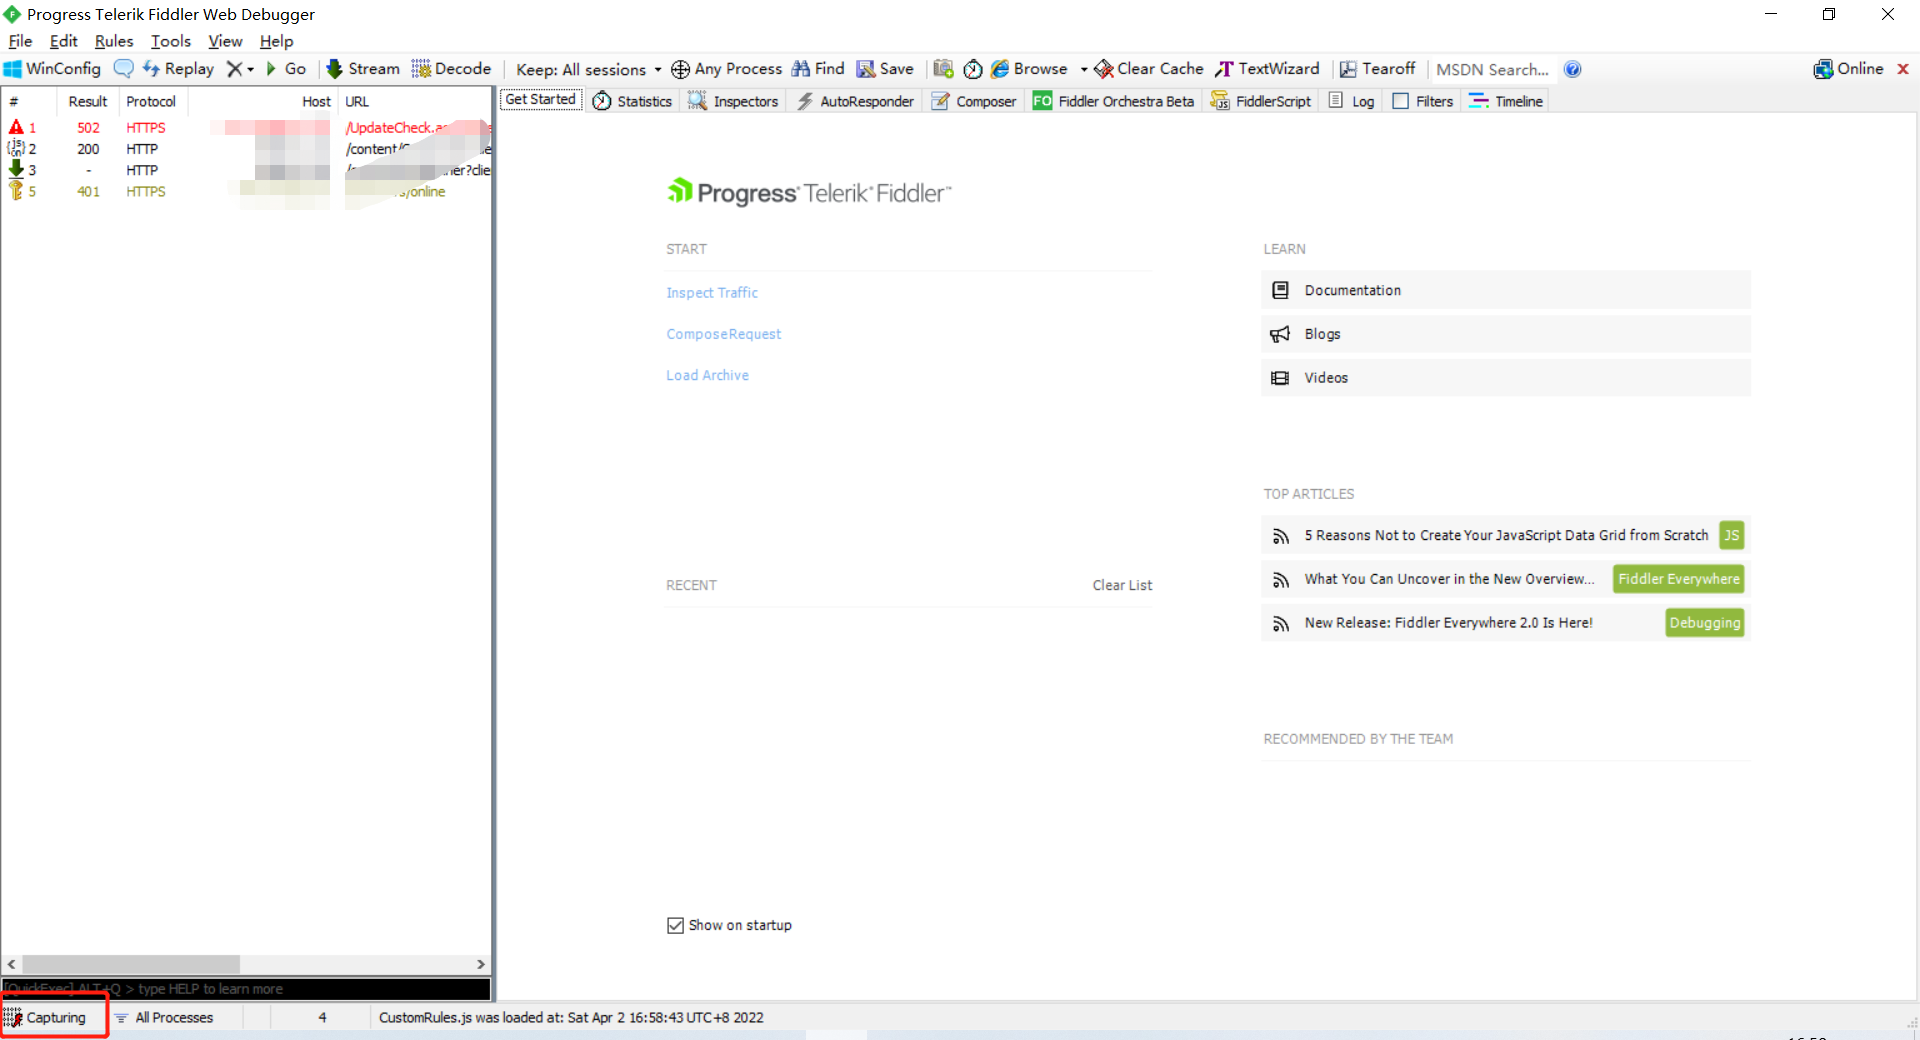Open the Log tab

tap(1351, 101)
